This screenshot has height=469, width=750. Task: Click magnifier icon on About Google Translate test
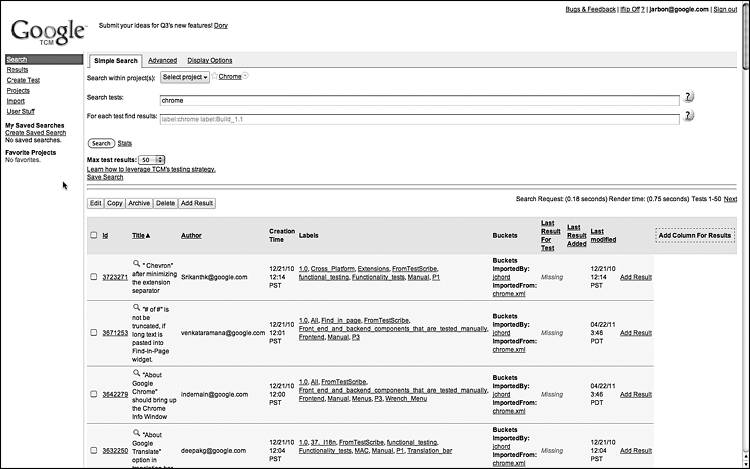click(x=136, y=433)
